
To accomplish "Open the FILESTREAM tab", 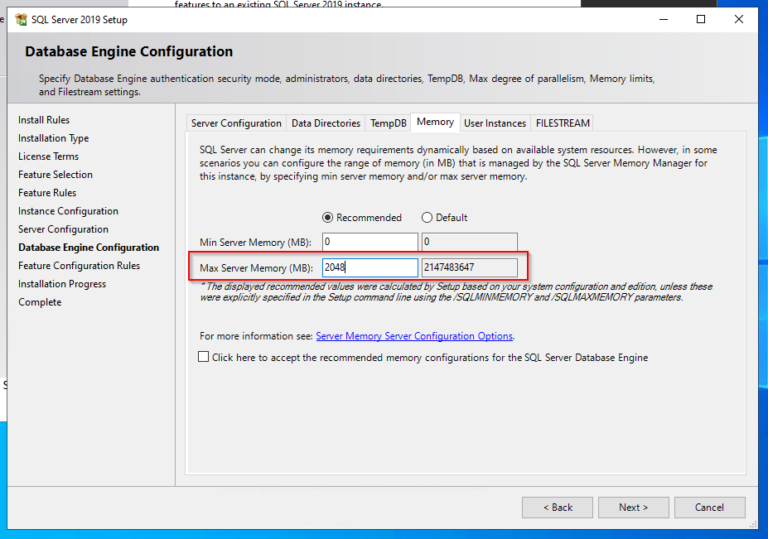I will pyautogui.click(x=562, y=123).
